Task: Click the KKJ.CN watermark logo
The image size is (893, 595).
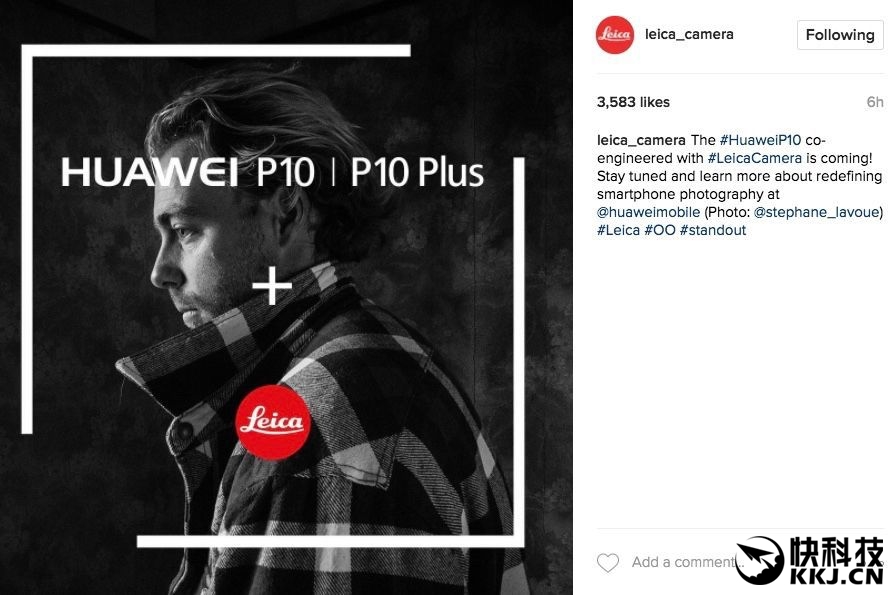Action: (x=809, y=561)
